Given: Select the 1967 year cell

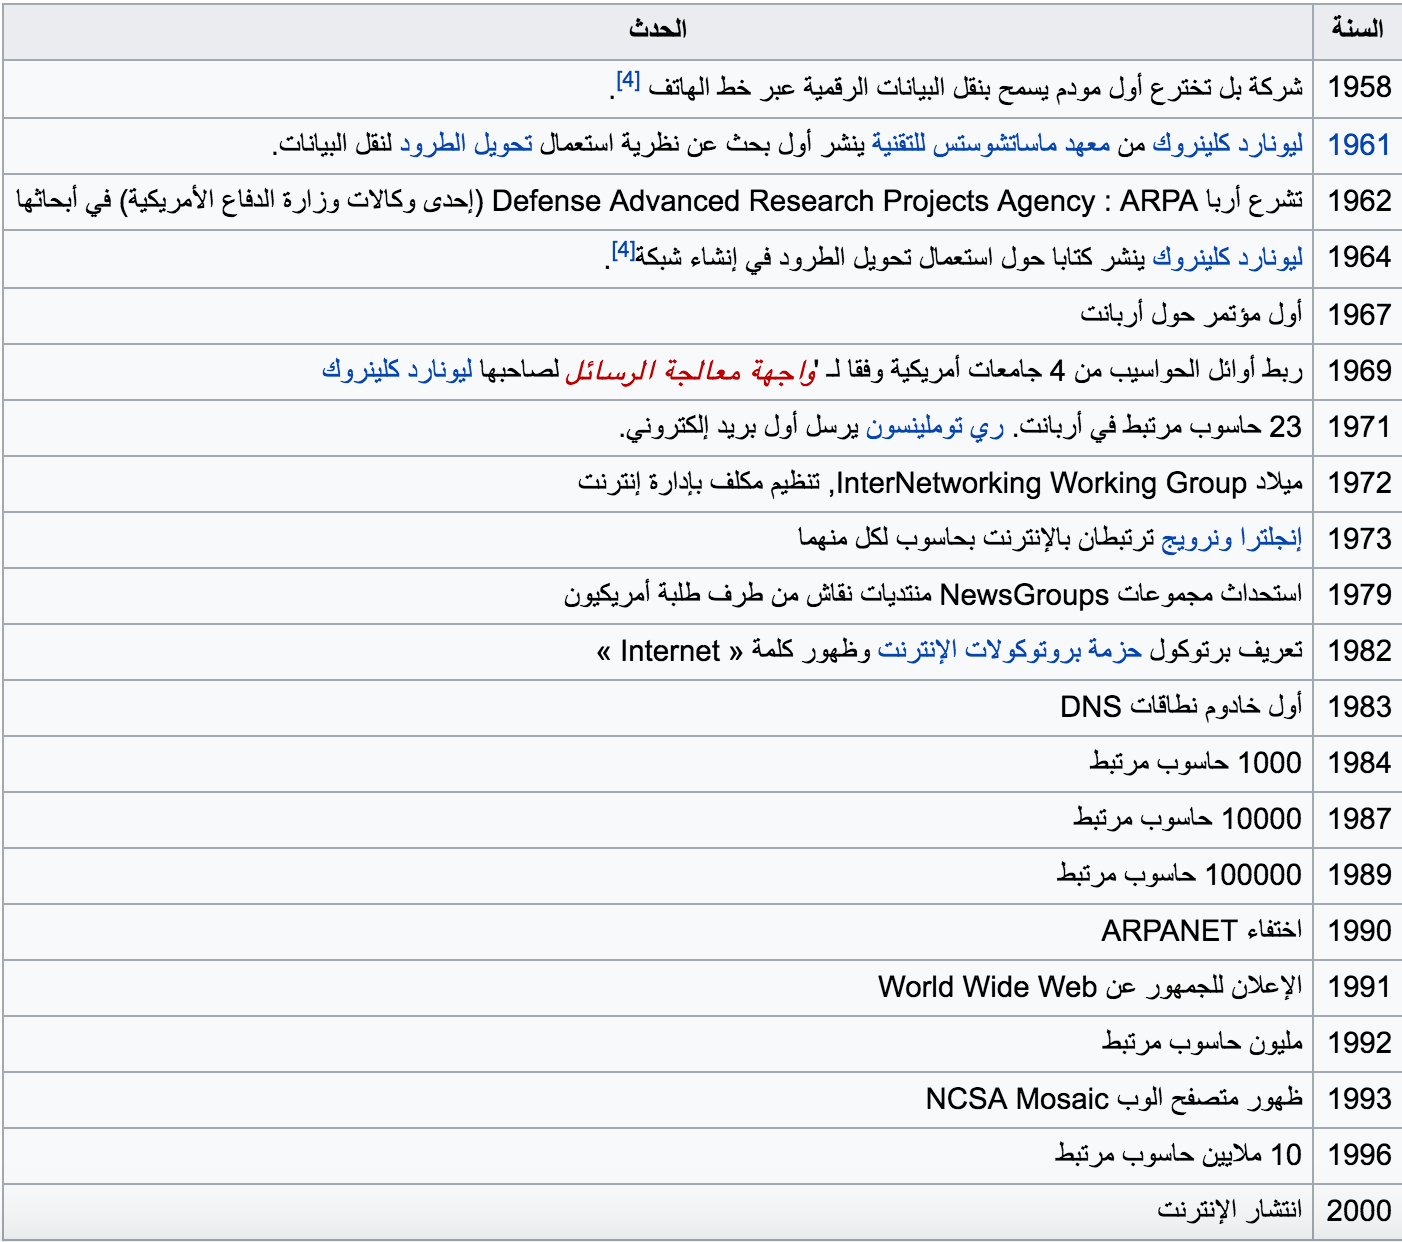Looking at the screenshot, I should pos(1359,315).
